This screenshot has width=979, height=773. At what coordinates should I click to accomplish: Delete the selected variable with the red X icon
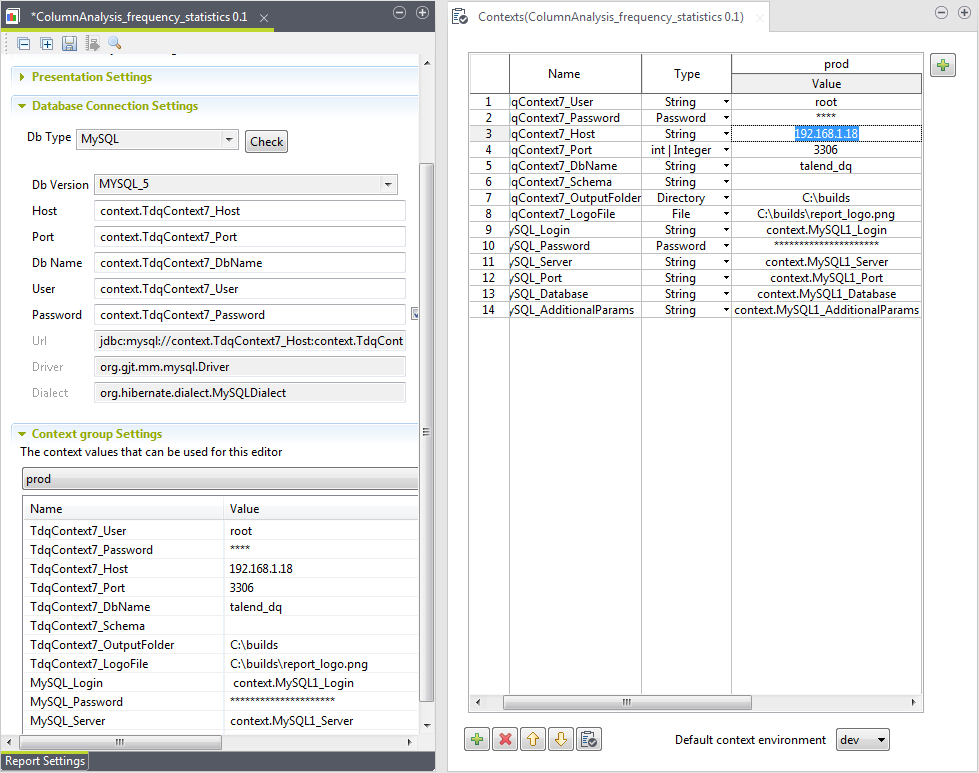pyautogui.click(x=505, y=739)
